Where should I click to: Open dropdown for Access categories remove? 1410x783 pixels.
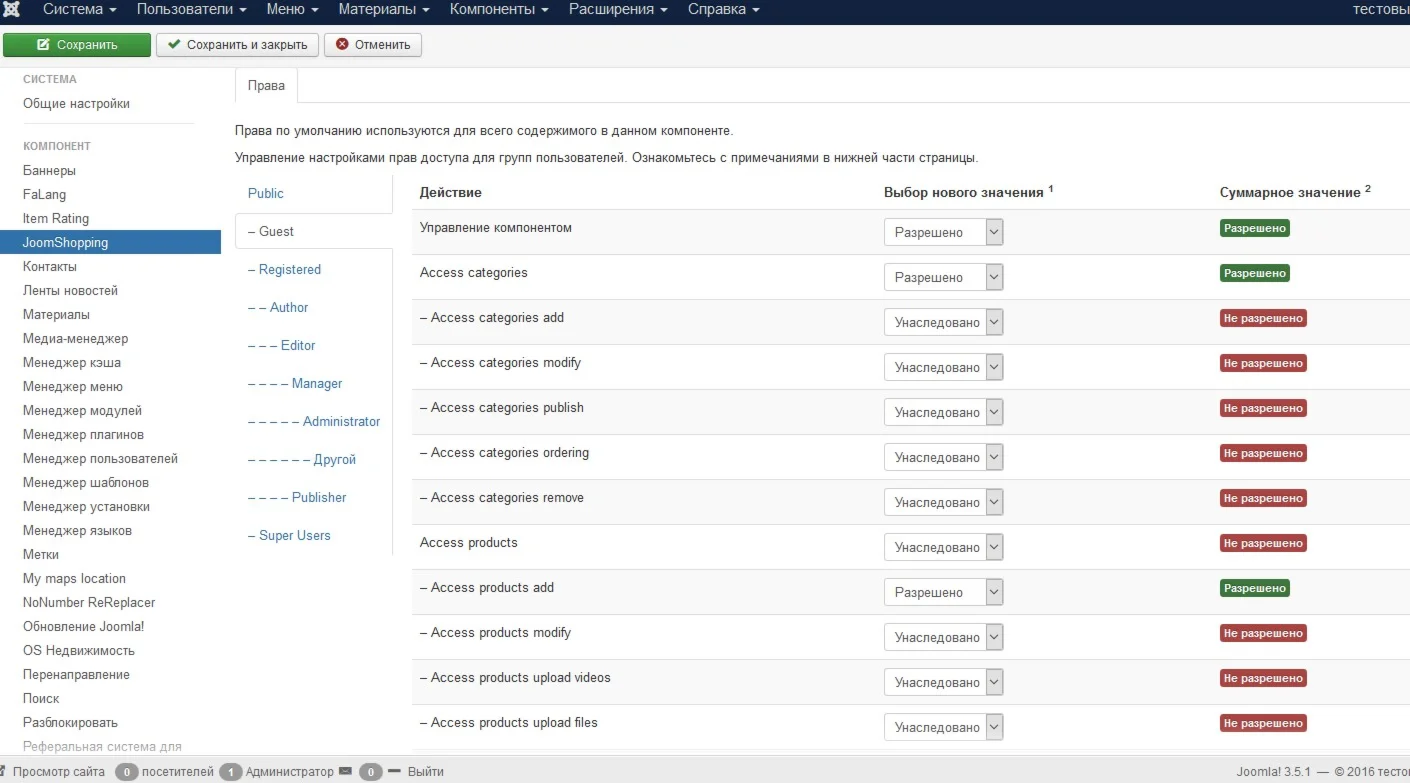click(x=943, y=502)
